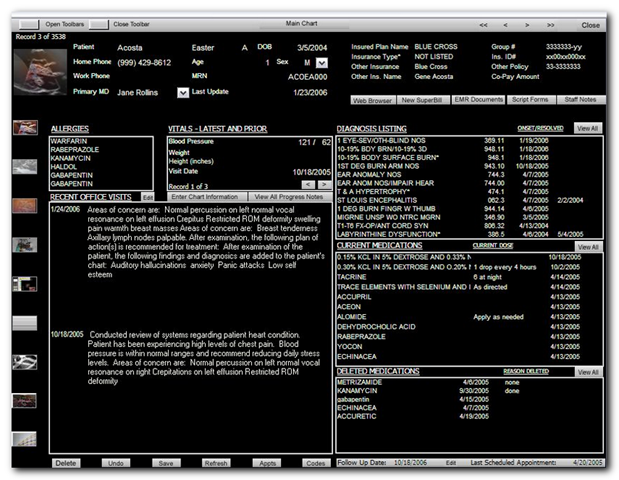This screenshot has width=619, height=480.
Task: Click View All for Diagnosis Listing
Action: pos(588,128)
